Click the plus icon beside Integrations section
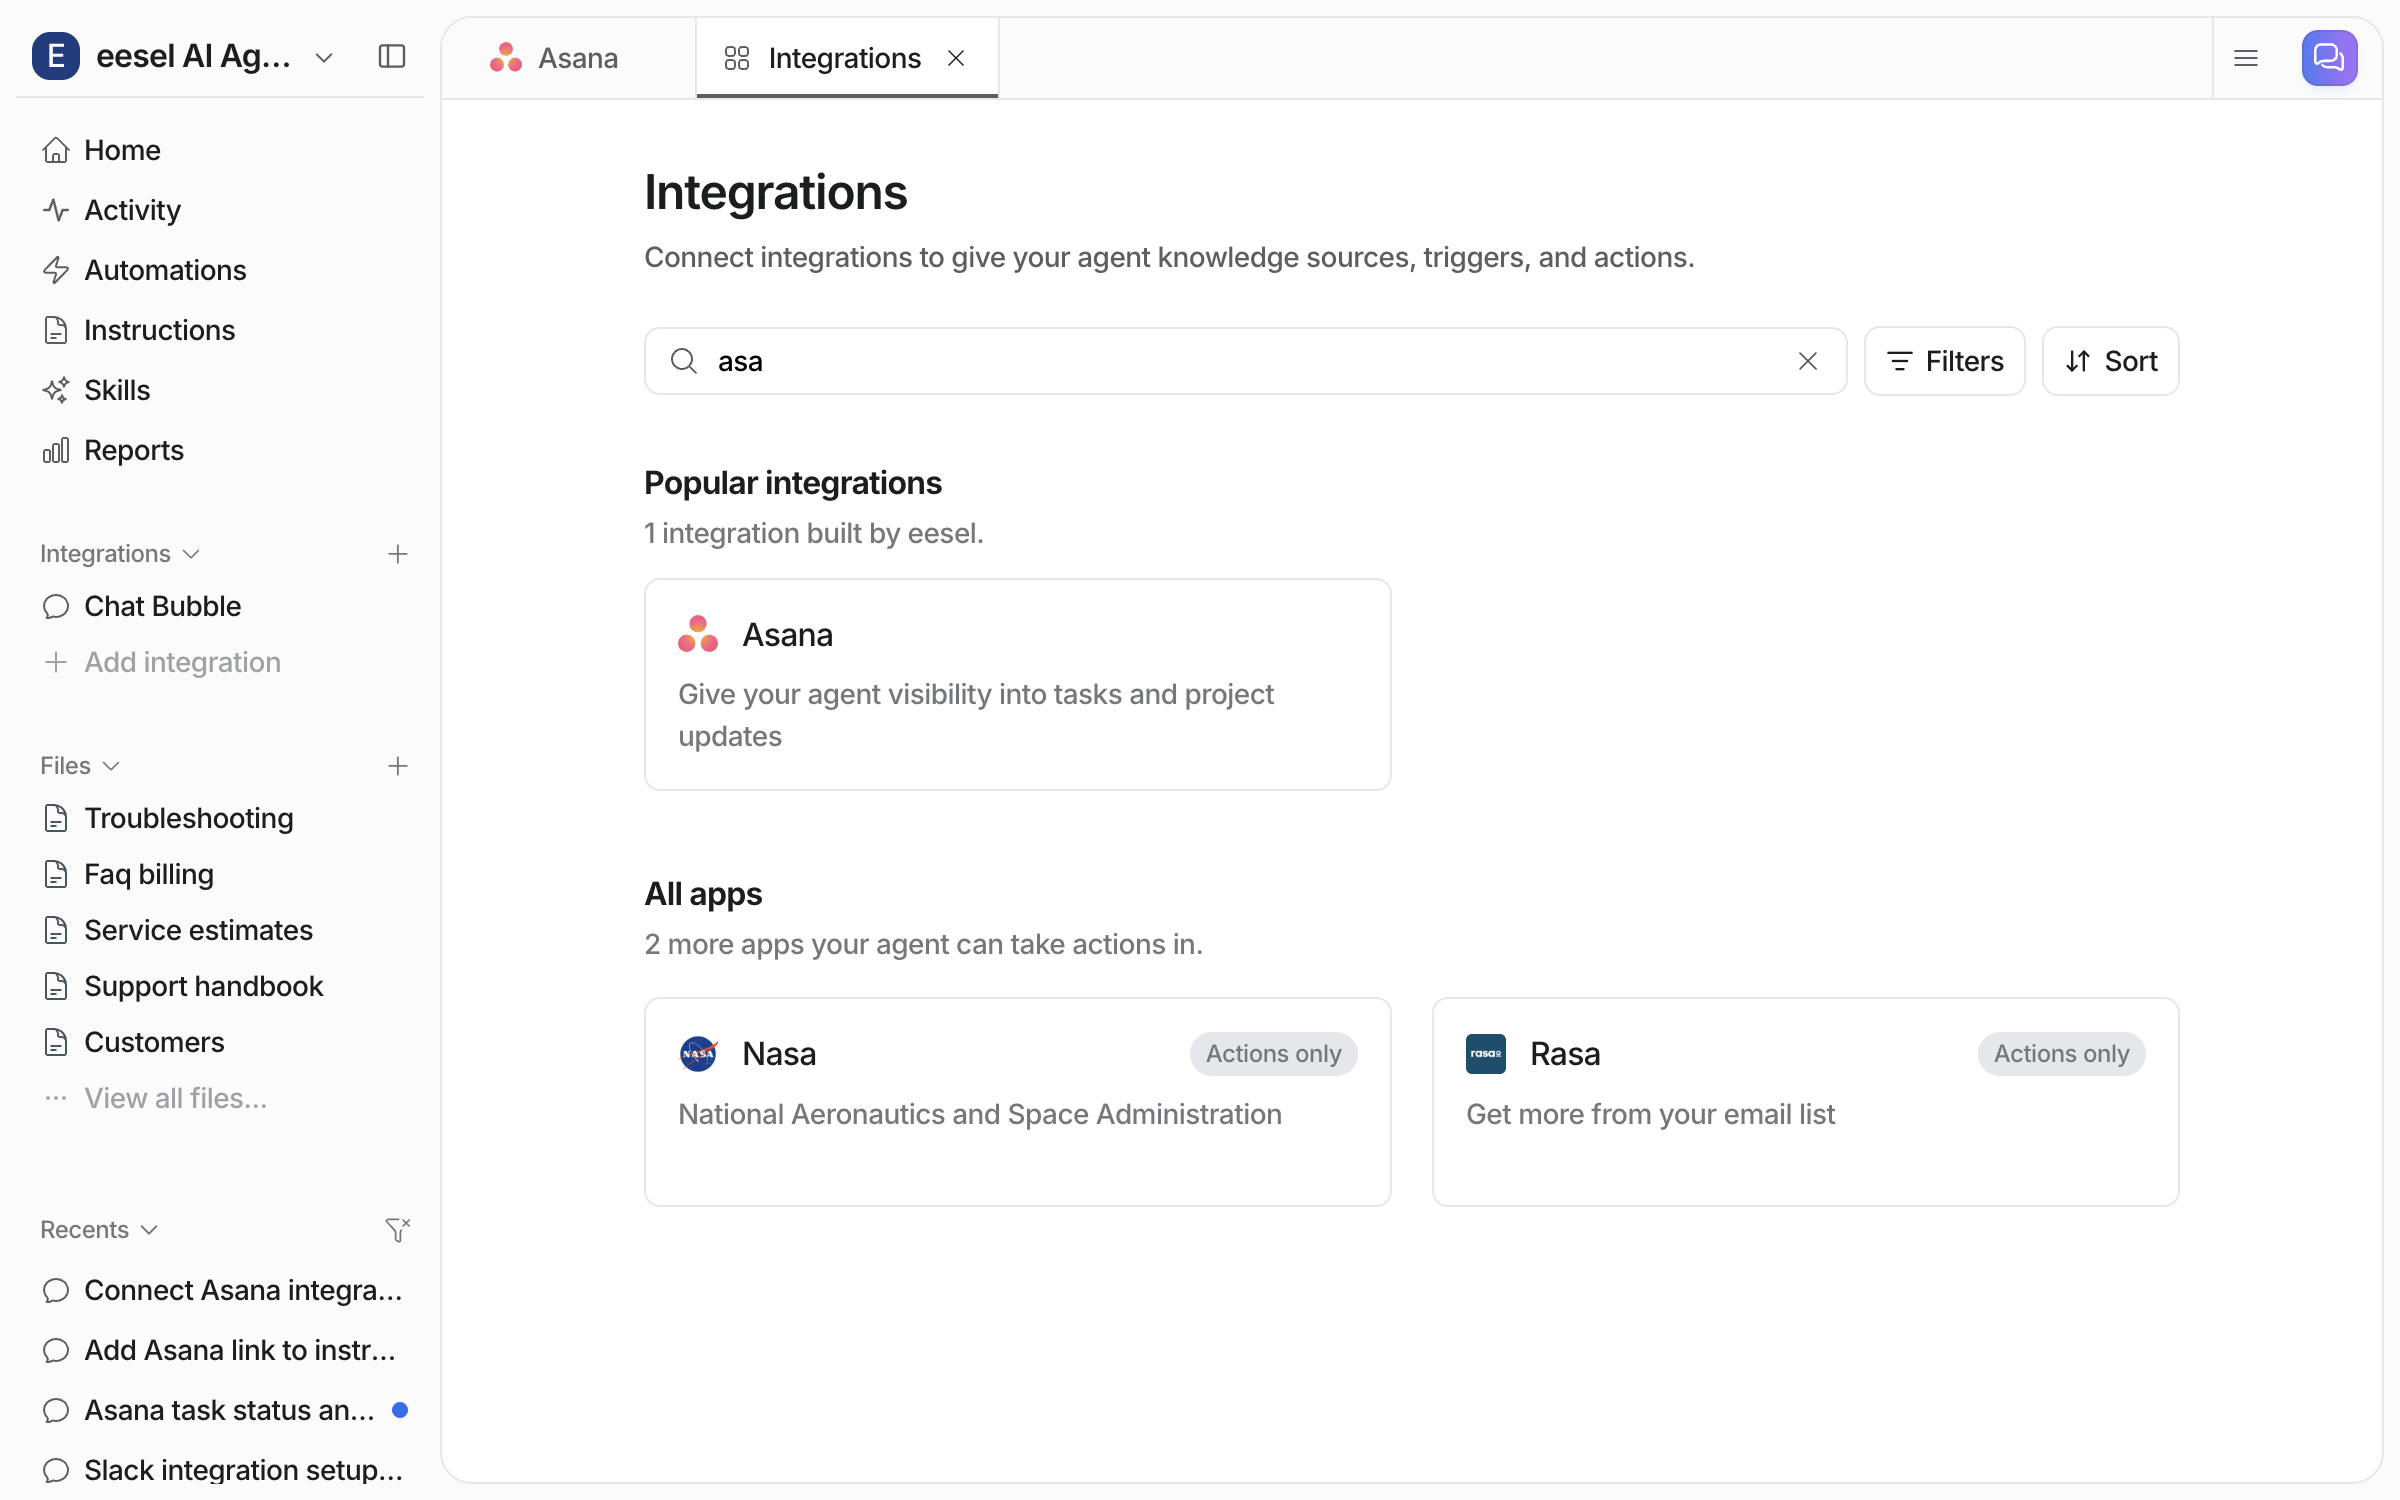This screenshot has height=1500, width=2400. click(398, 554)
